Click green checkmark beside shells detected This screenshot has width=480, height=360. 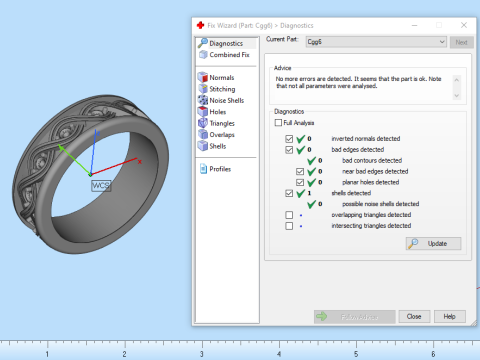click(301, 193)
